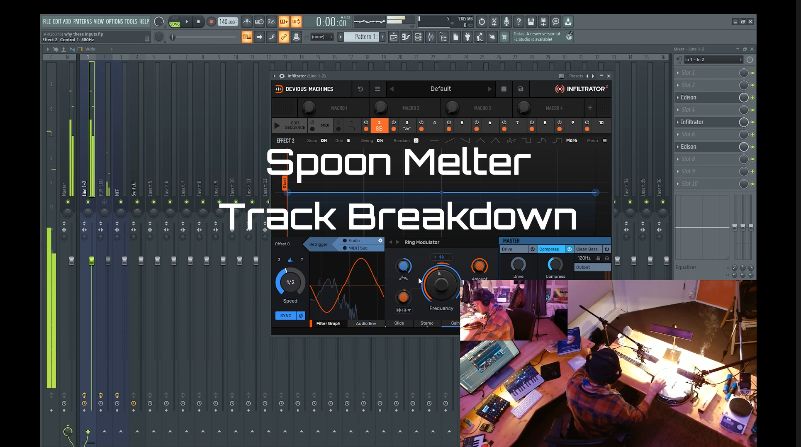Click the plug icon in toolbar

tap(467, 37)
